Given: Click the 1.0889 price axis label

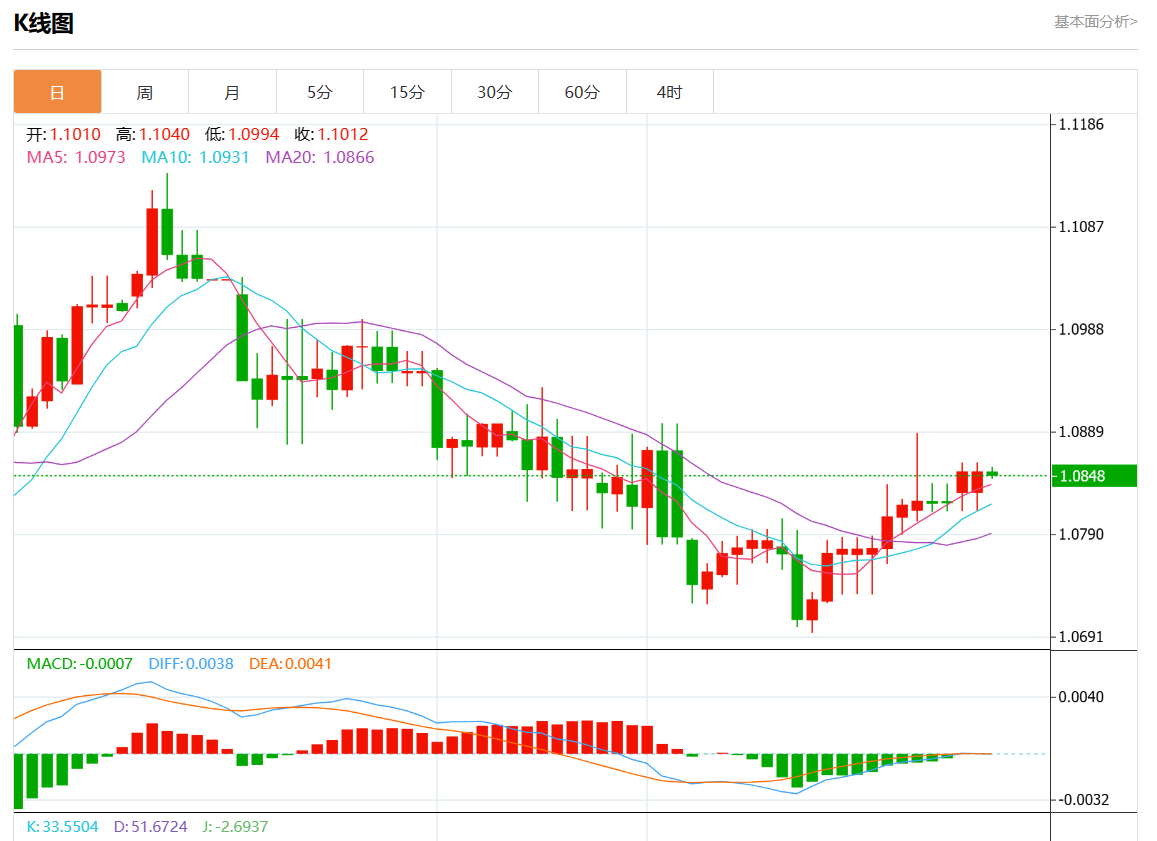Looking at the screenshot, I should click(1081, 432).
